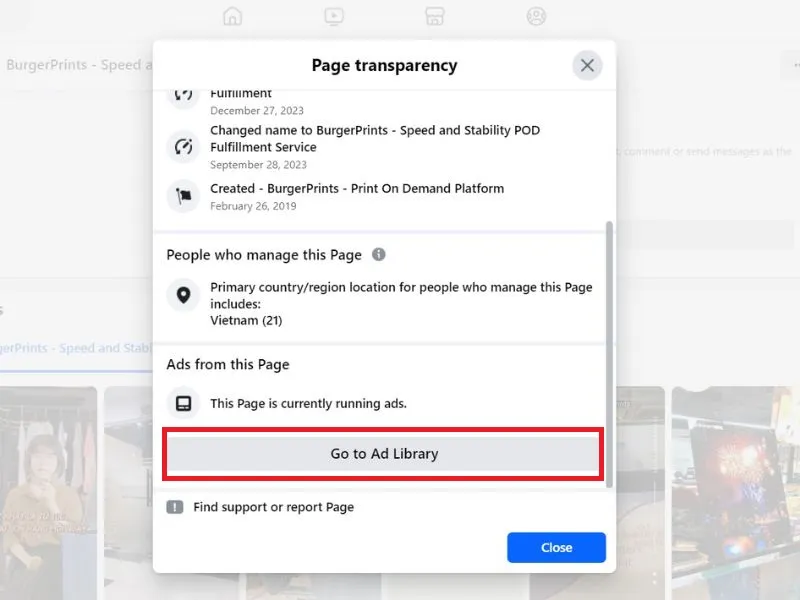Select the Created - BurgerPrints history entry
Viewport: 800px width, 600px height.
[x=357, y=196]
